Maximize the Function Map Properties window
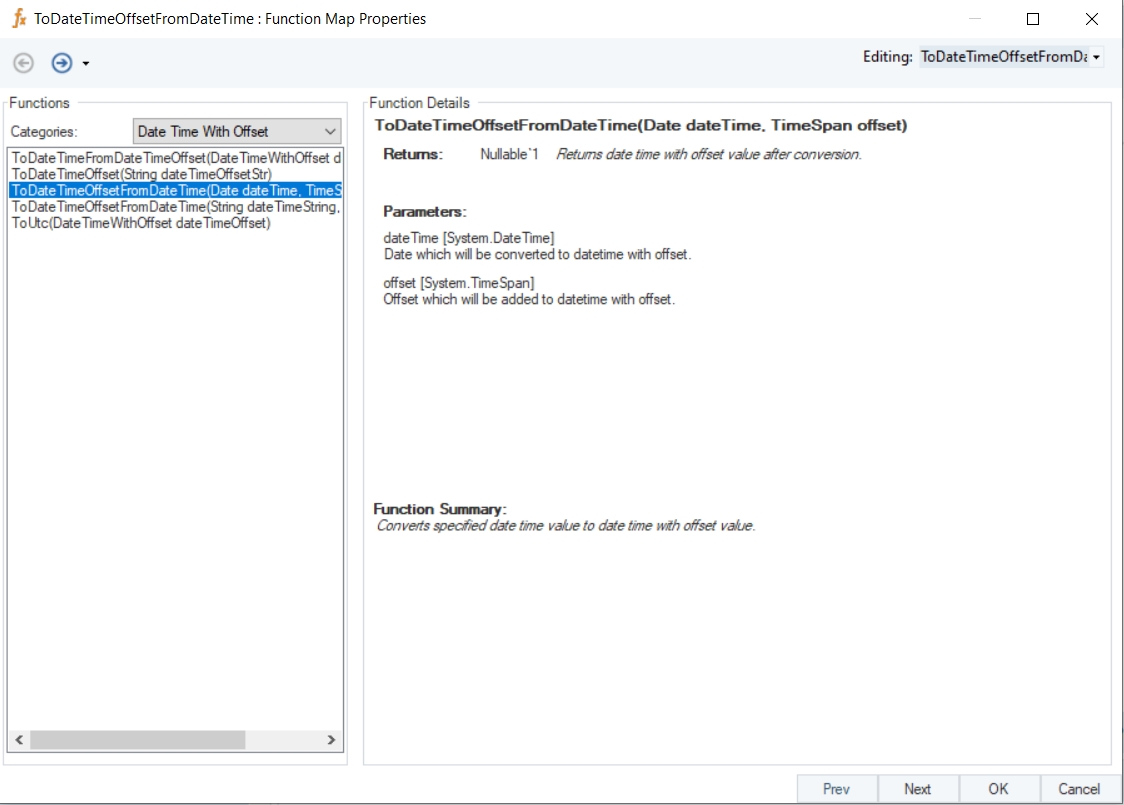Screen dimensions: 1124x805 pos(1033,19)
